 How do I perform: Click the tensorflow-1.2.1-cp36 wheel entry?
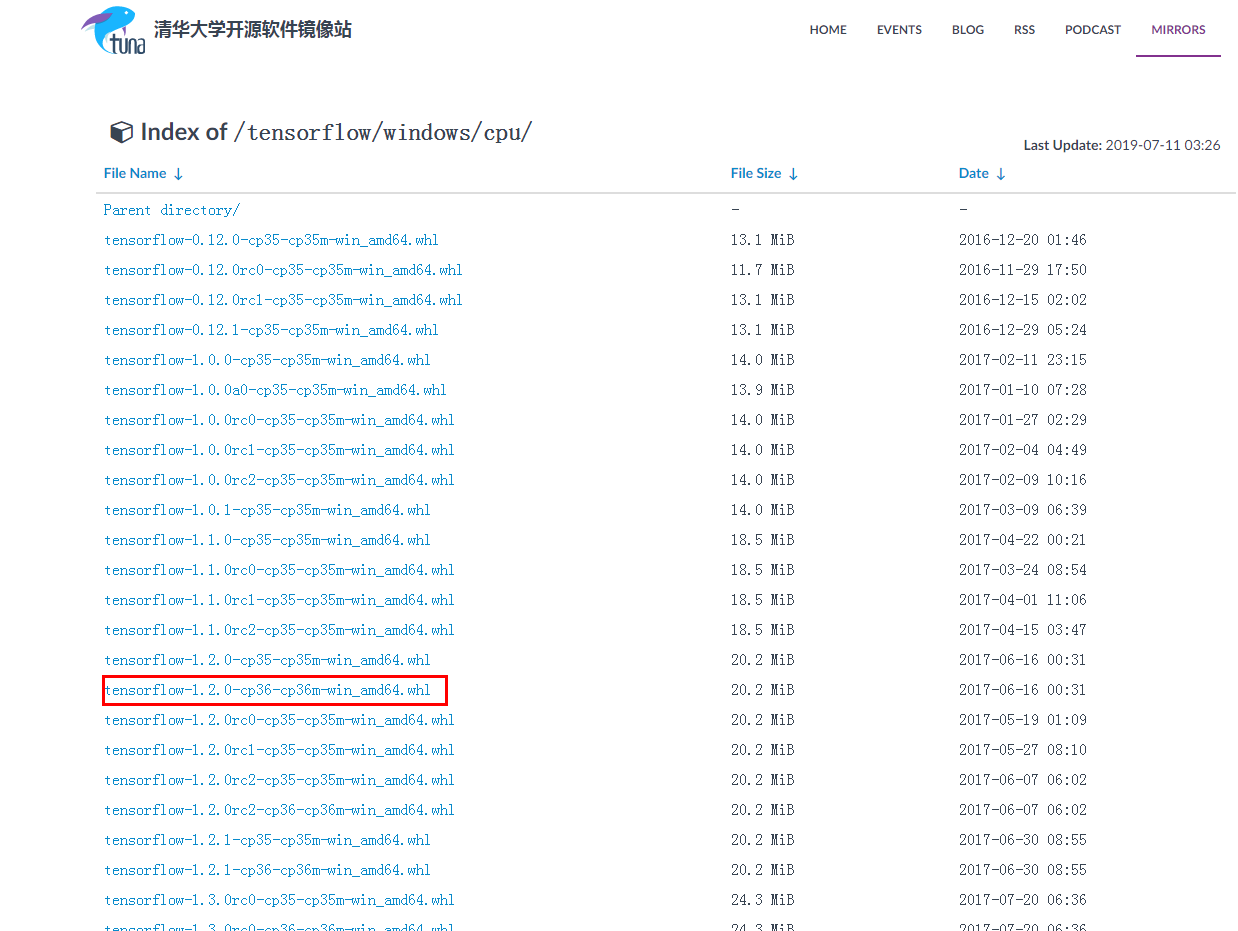click(x=267, y=869)
